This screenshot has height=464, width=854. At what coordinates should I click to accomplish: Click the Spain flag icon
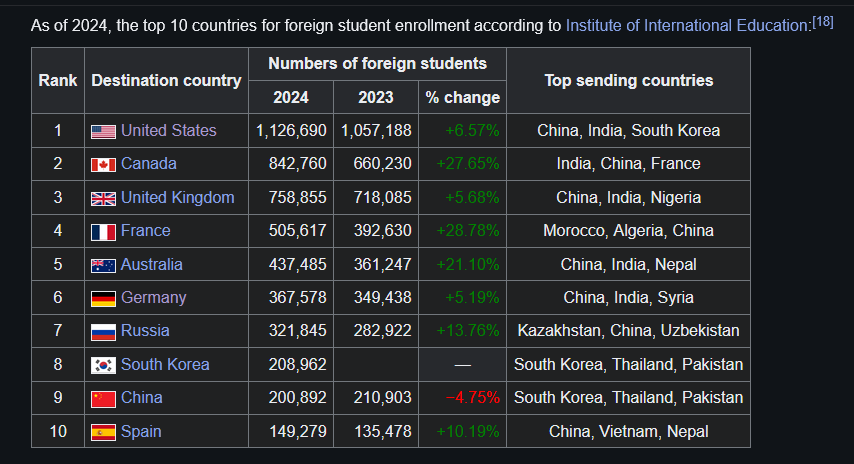(103, 432)
